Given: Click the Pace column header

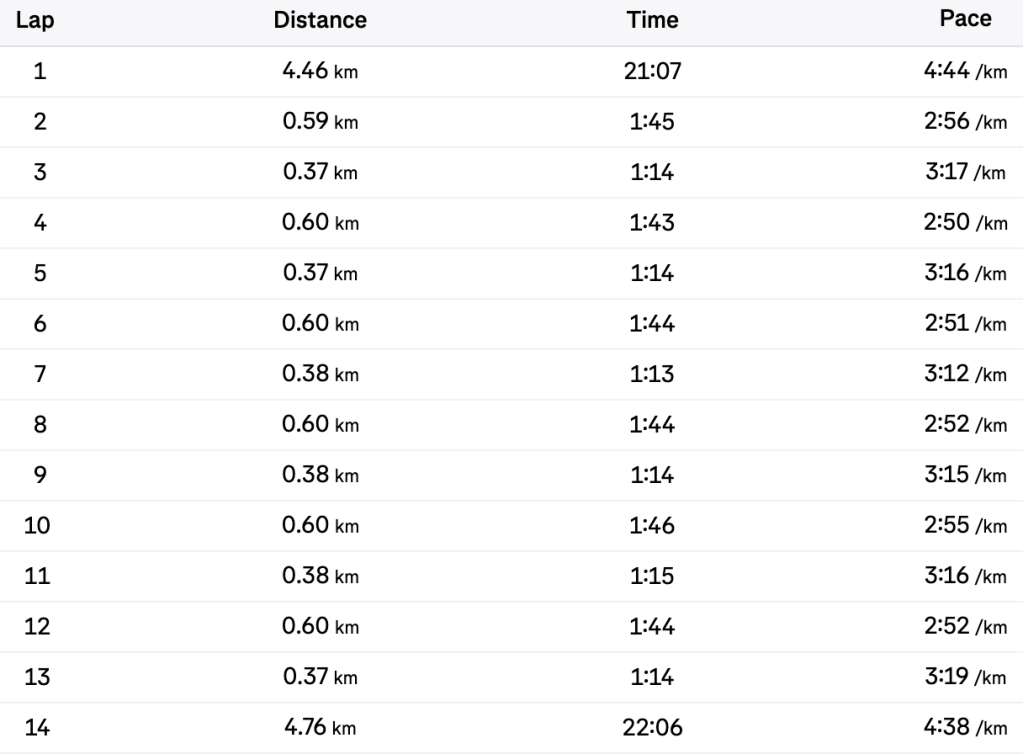Looking at the screenshot, I should coord(966,19).
